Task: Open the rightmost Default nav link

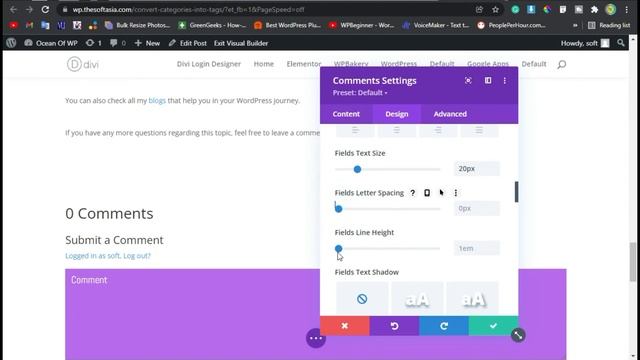Action: pyautogui.click(x=534, y=64)
